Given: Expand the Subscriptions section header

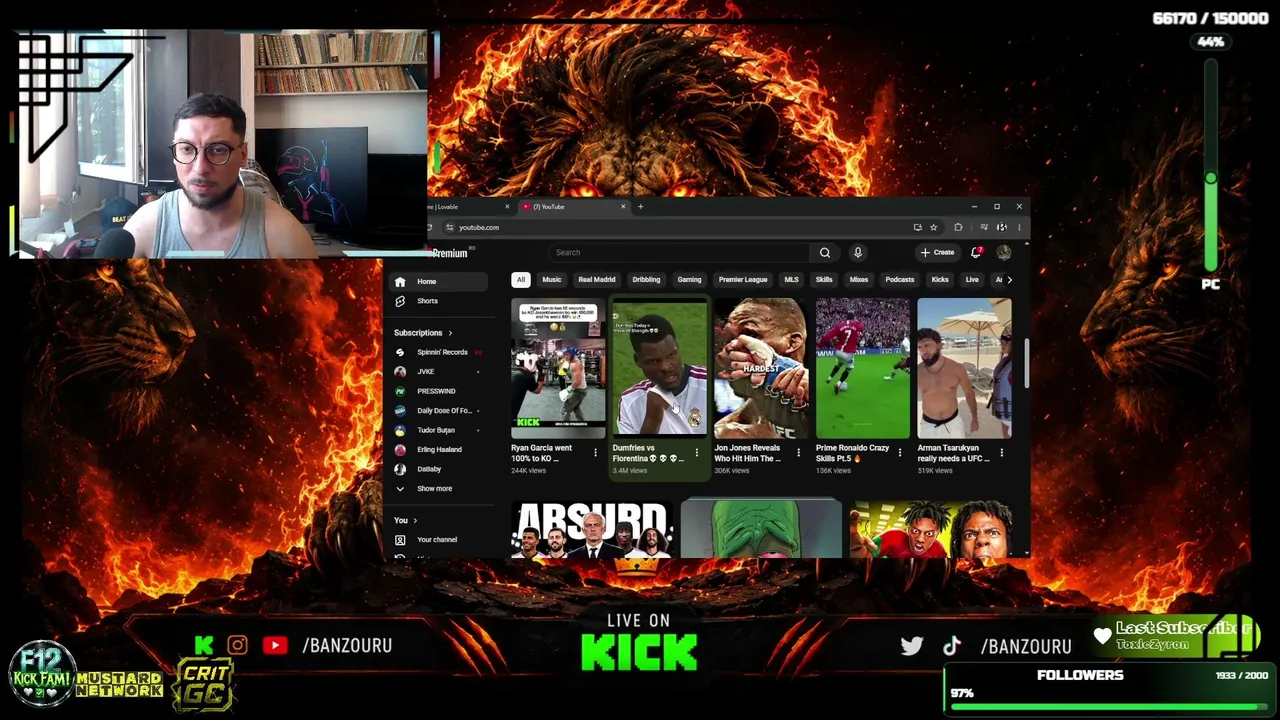Looking at the screenshot, I should pyautogui.click(x=423, y=333).
